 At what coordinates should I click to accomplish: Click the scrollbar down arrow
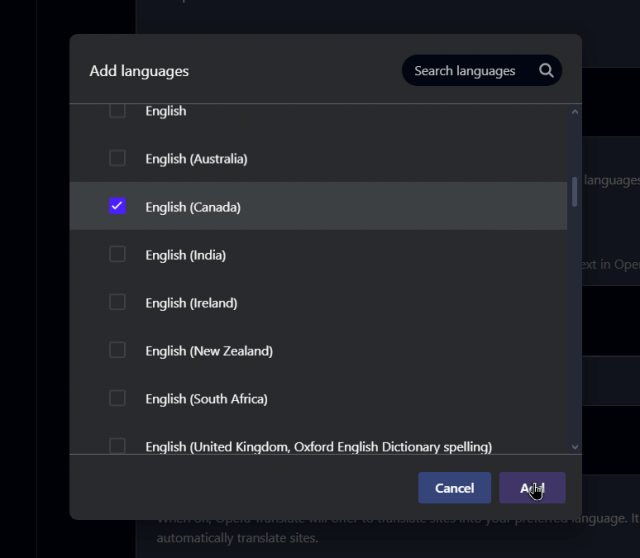pyautogui.click(x=575, y=447)
